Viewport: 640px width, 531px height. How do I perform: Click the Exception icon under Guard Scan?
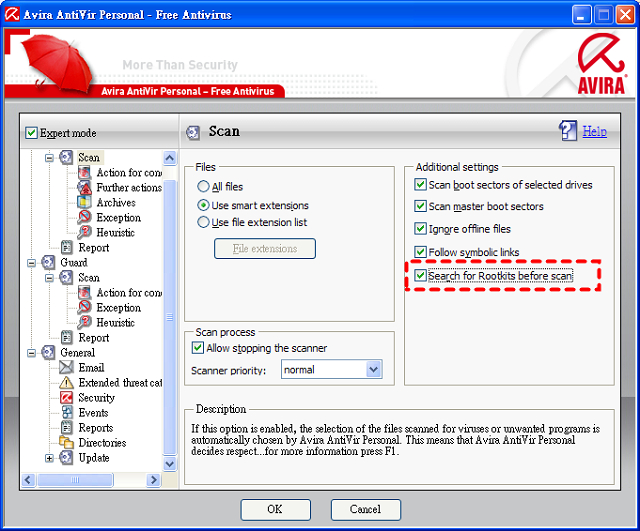(84, 307)
